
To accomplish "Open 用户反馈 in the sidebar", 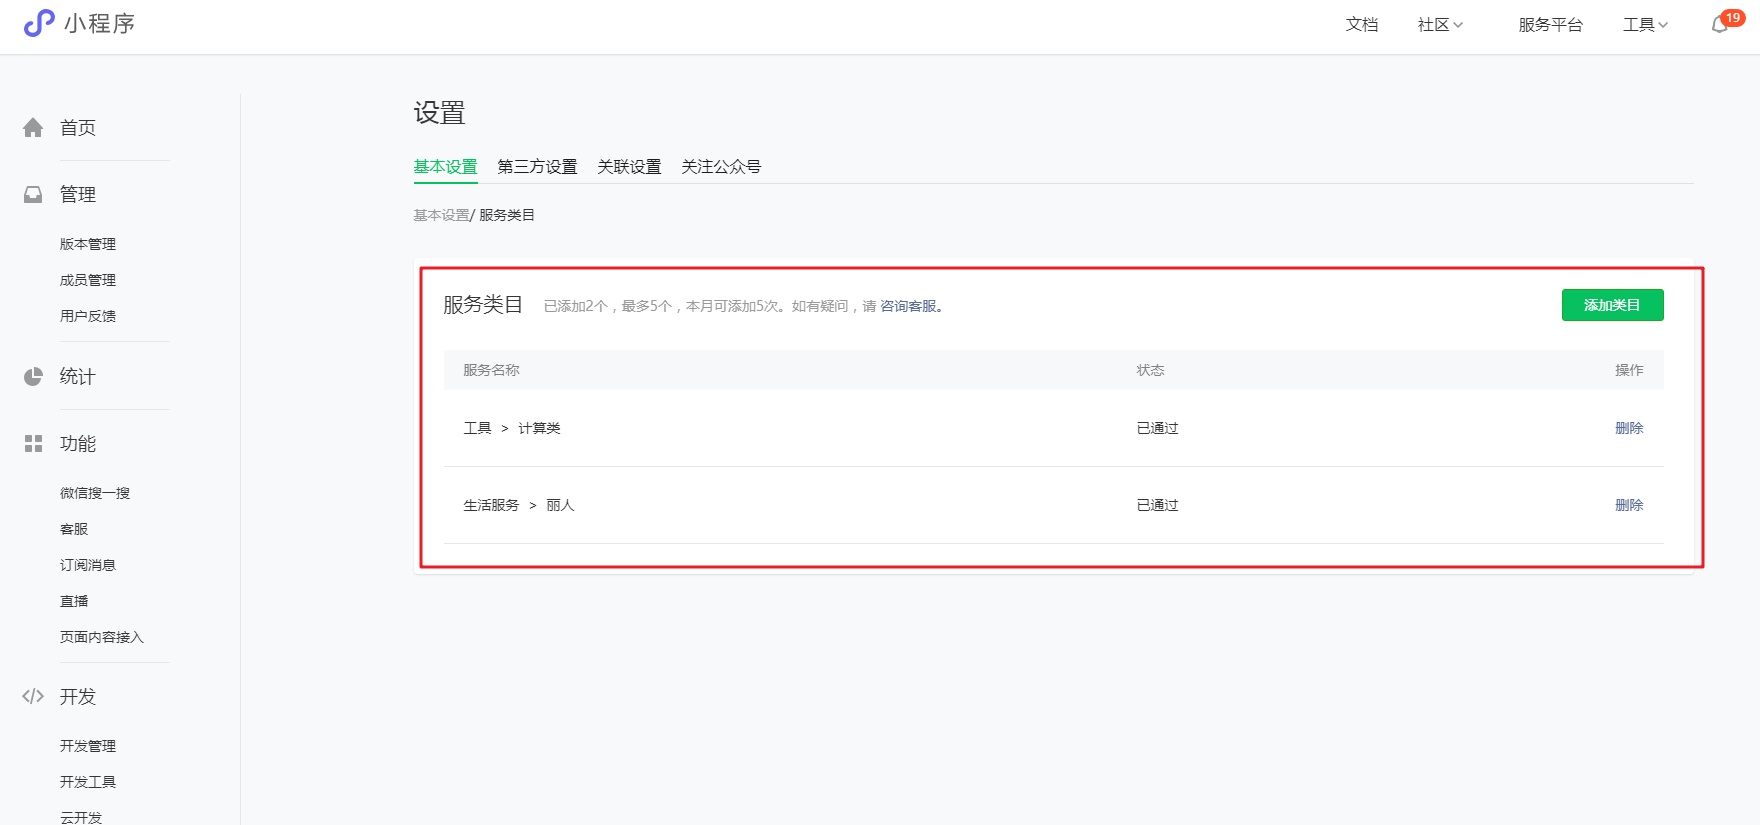I will pyautogui.click(x=88, y=316).
